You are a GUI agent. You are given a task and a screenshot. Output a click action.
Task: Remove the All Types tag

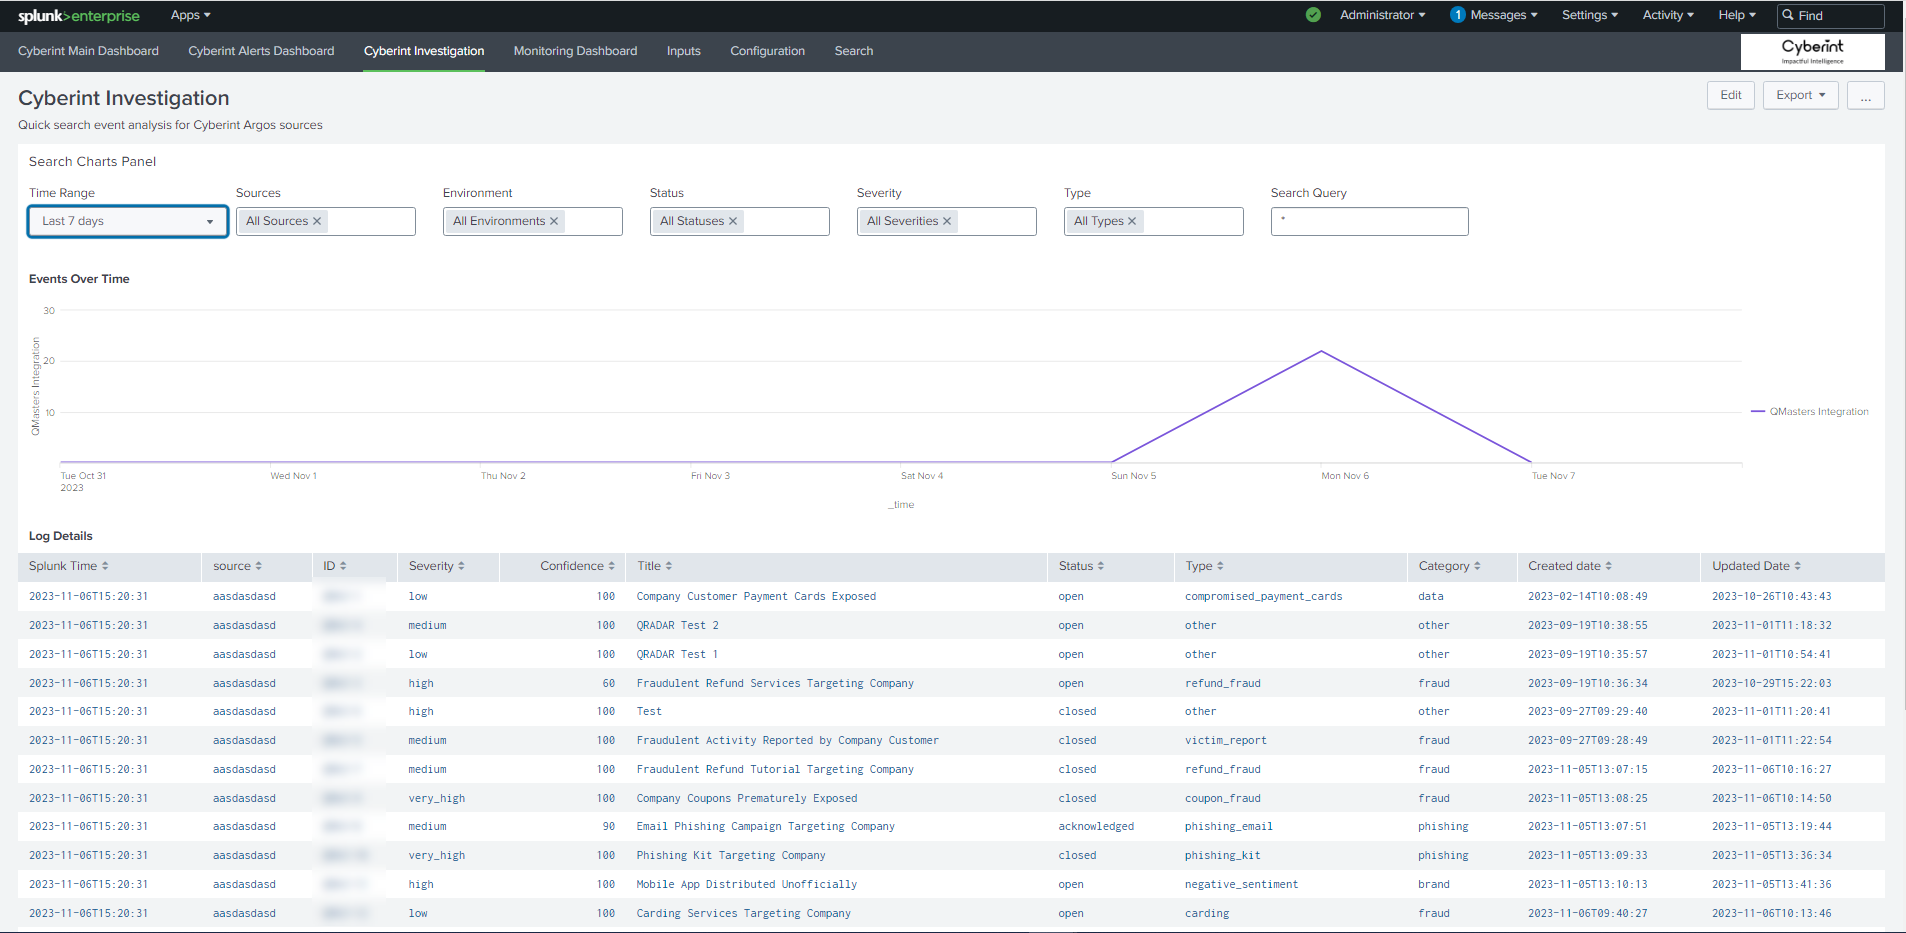coord(1132,221)
